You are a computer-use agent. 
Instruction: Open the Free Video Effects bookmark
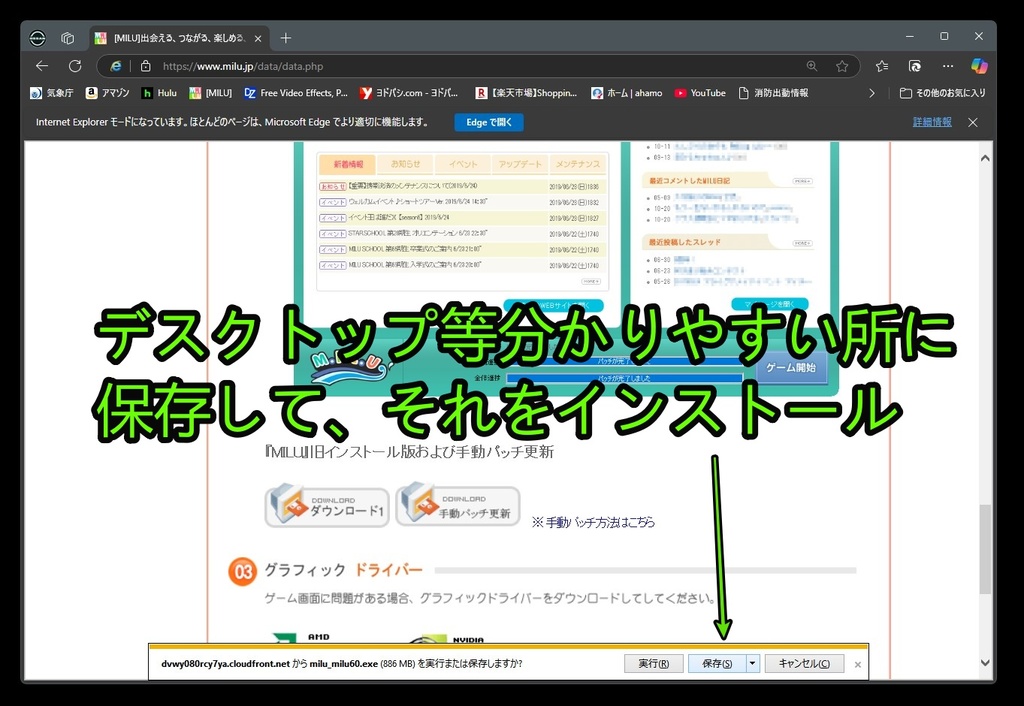click(x=296, y=93)
